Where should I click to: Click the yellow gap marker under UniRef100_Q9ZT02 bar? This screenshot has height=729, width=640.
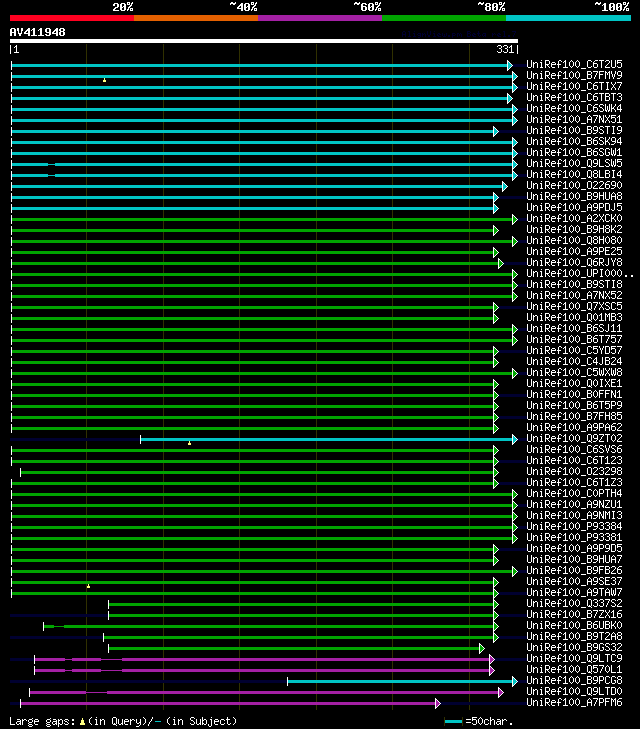point(189,444)
